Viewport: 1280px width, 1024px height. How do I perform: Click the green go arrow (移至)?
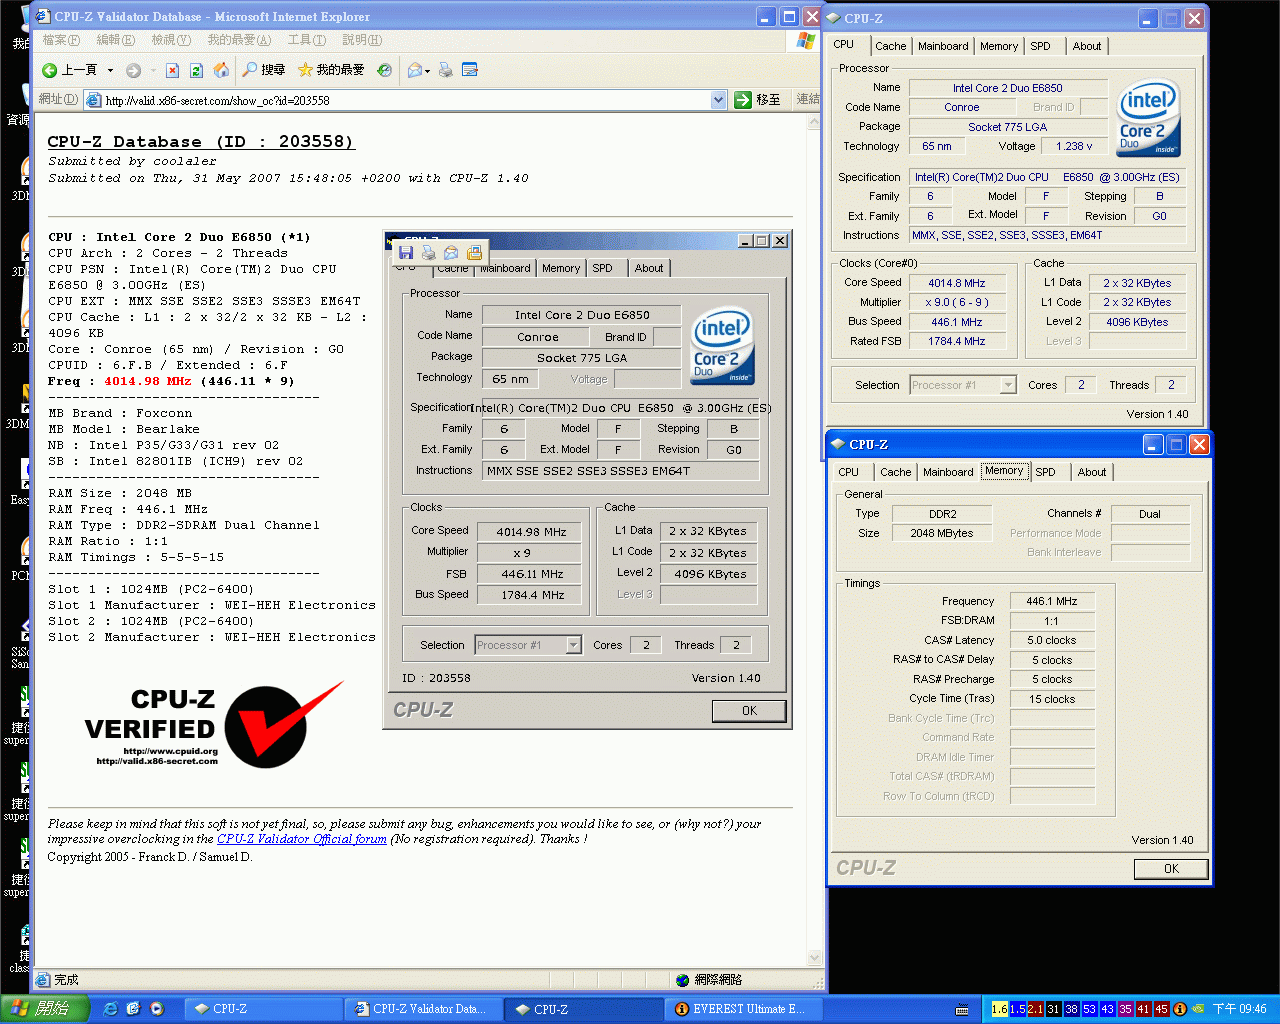coord(742,99)
